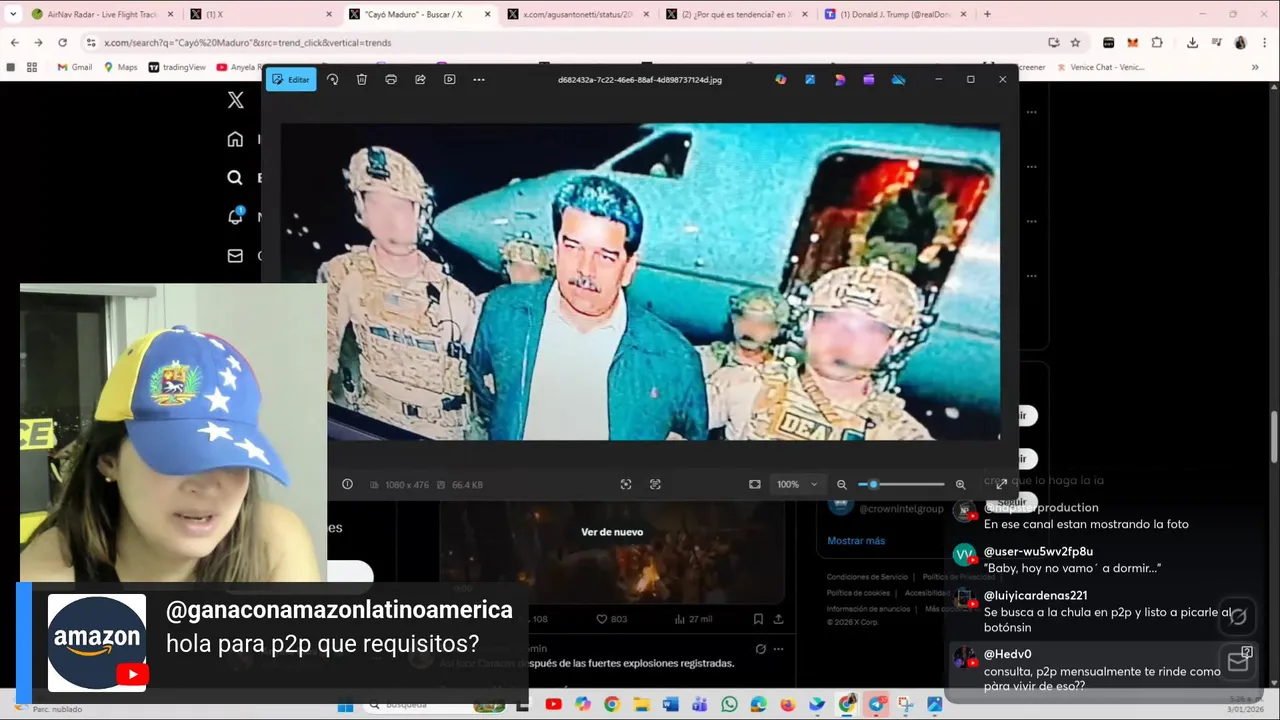Image resolution: width=1280 pixels, height=720 pixels.
Task: Open Clipchamp icon in Photos toolbar
Action: point(869,79)
